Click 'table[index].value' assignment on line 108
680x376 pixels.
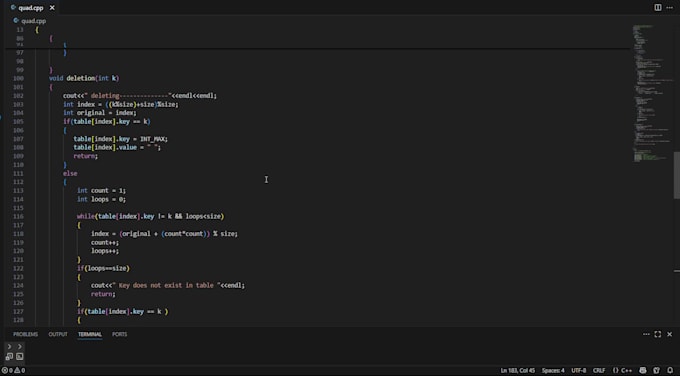click(x=117, y=147)
